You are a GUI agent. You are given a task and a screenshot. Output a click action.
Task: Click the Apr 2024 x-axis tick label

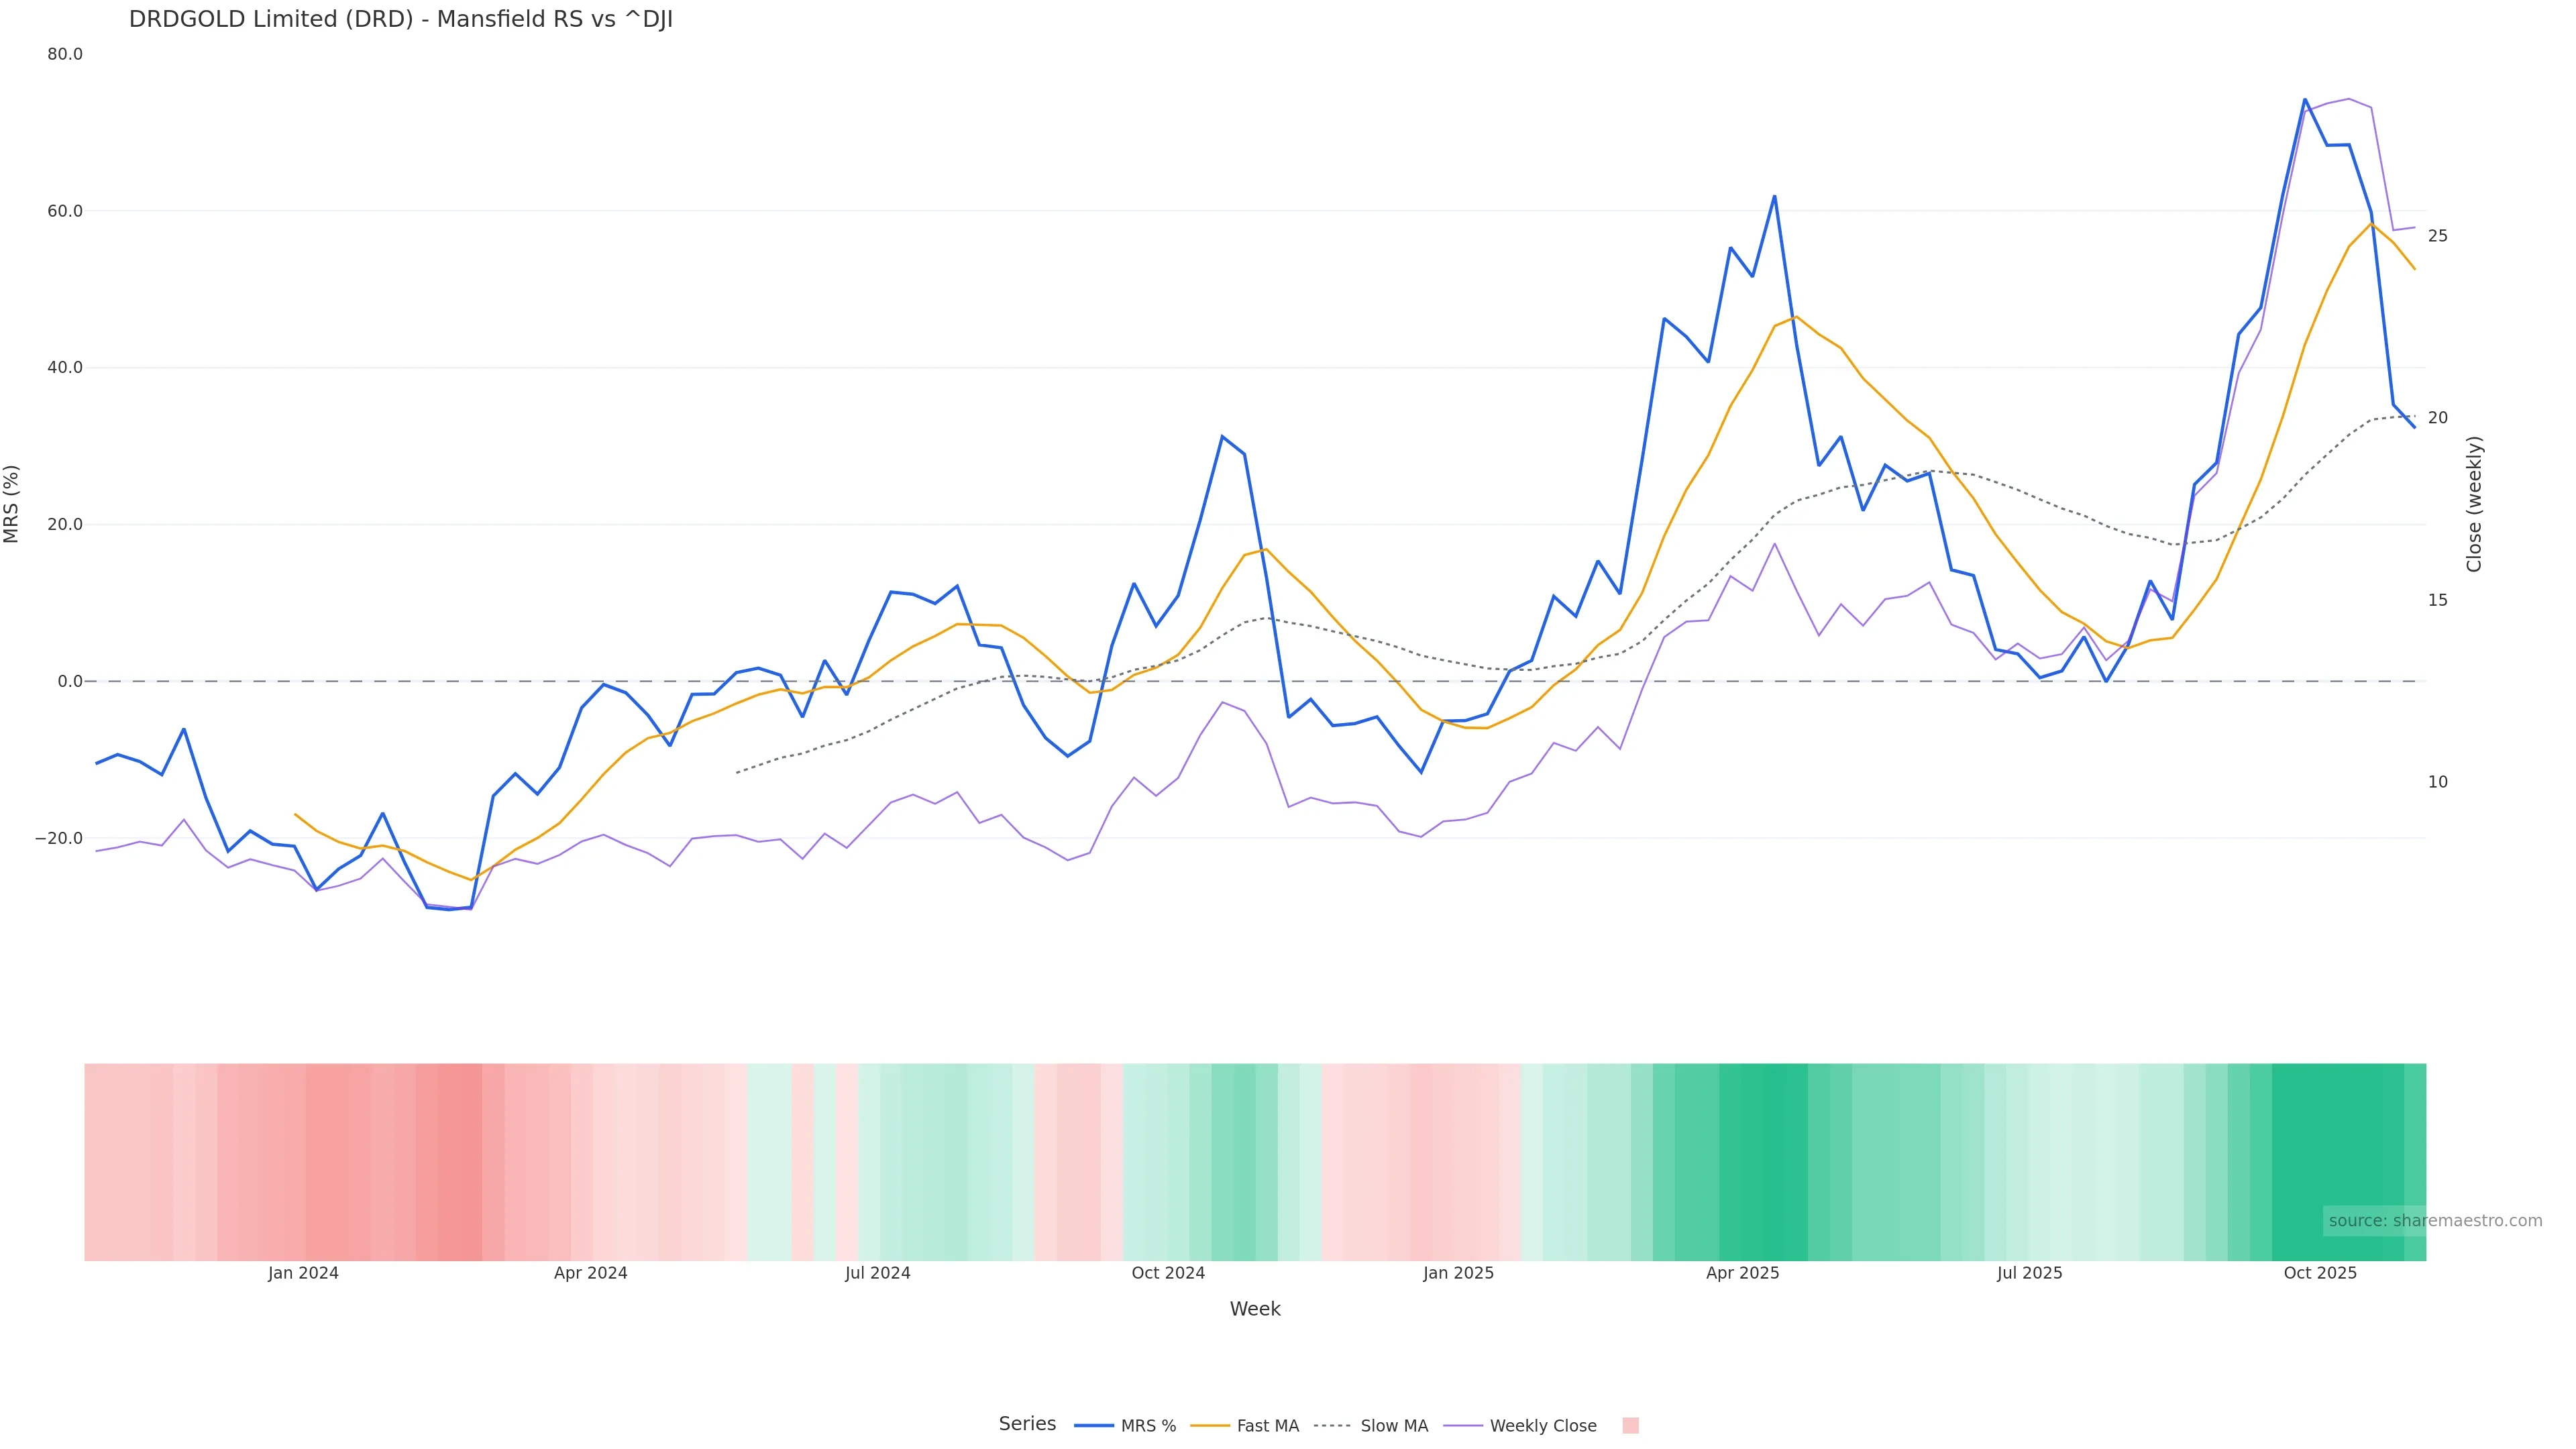coord(590,1273)
